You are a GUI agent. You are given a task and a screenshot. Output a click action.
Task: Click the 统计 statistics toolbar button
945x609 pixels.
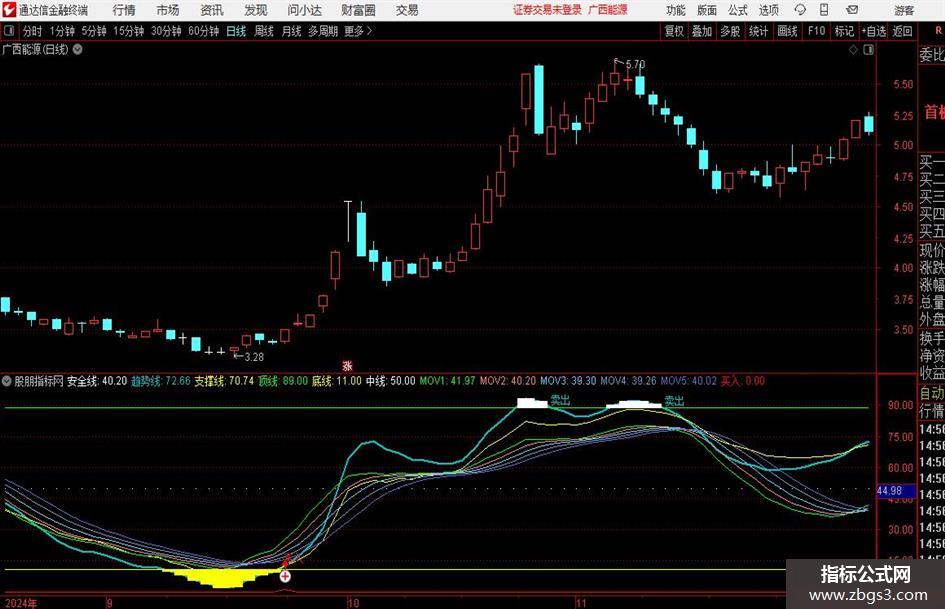pyautogui.click(x=758, y=31)
